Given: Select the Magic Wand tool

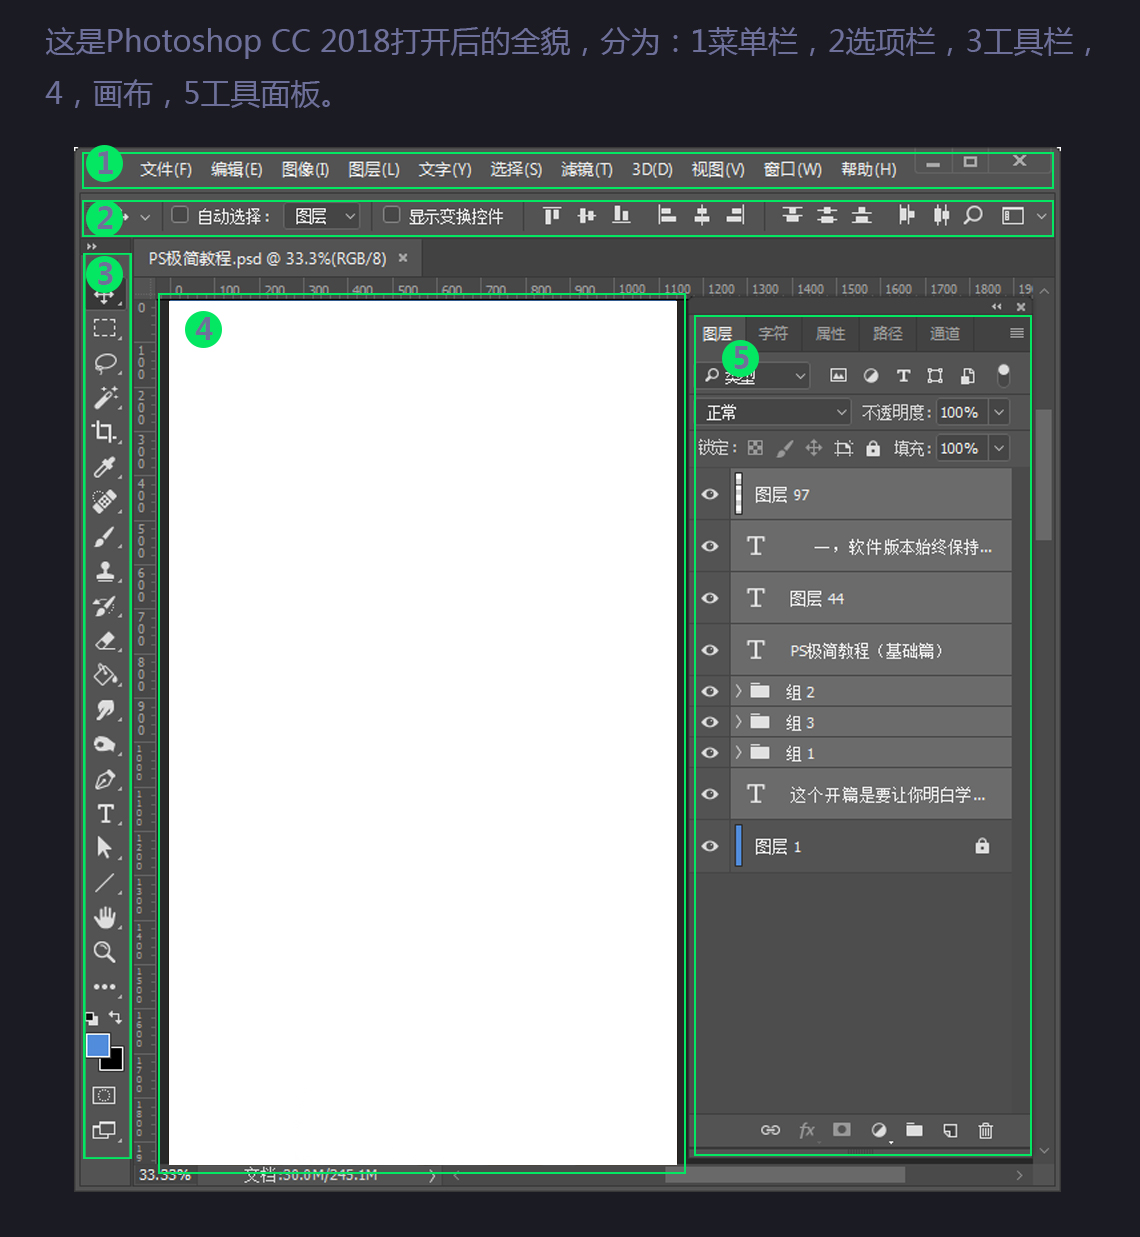Looking at the screenshot, I should [105, 397].
